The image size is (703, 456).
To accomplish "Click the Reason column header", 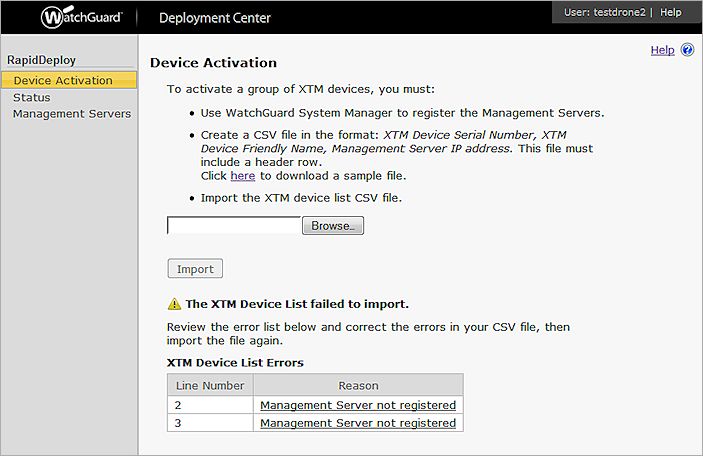I will [358, 385].
